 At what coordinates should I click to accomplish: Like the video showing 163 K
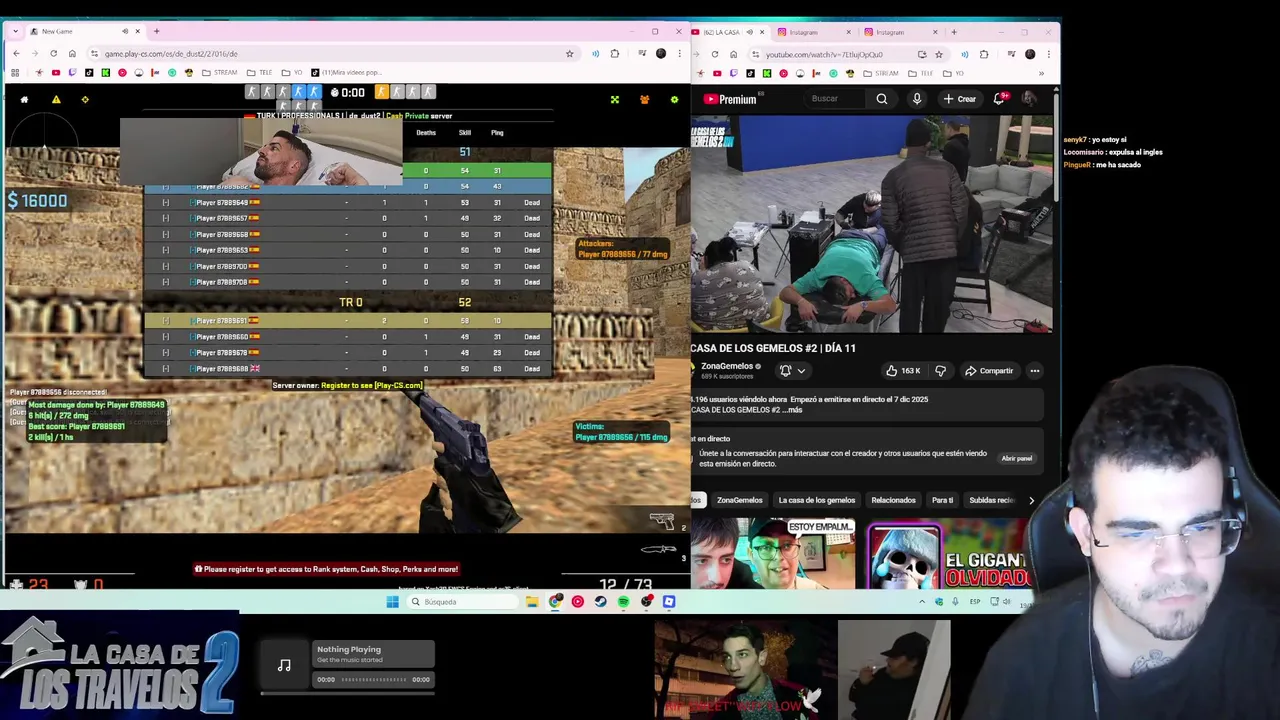click(903, 371)
